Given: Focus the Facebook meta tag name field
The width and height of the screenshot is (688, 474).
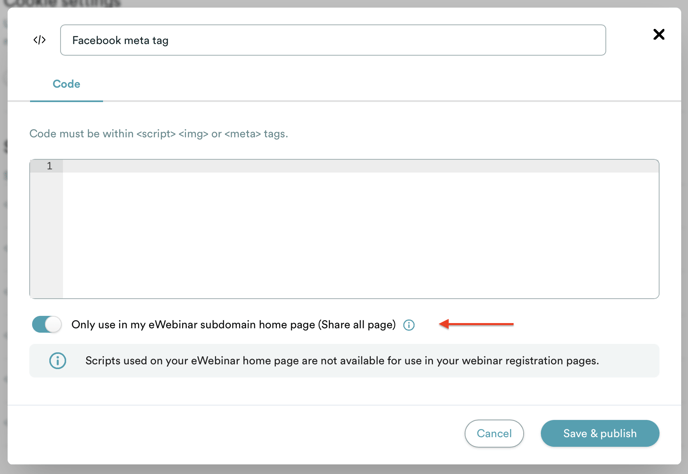Looking at the screenshot, I should point(333,40).
